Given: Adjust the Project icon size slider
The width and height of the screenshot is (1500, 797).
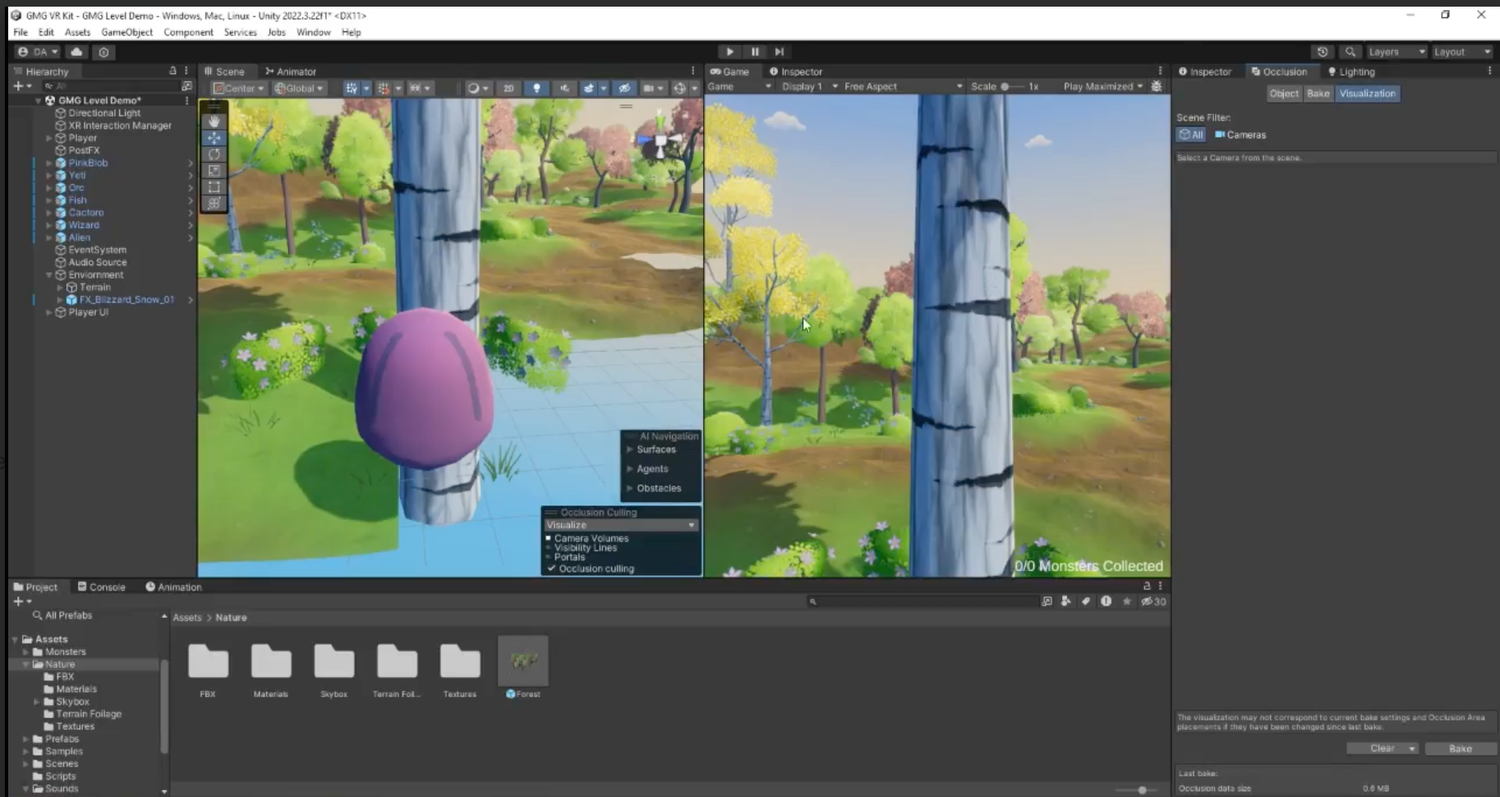Looking at the screenshot, I should click(1142, 790).
